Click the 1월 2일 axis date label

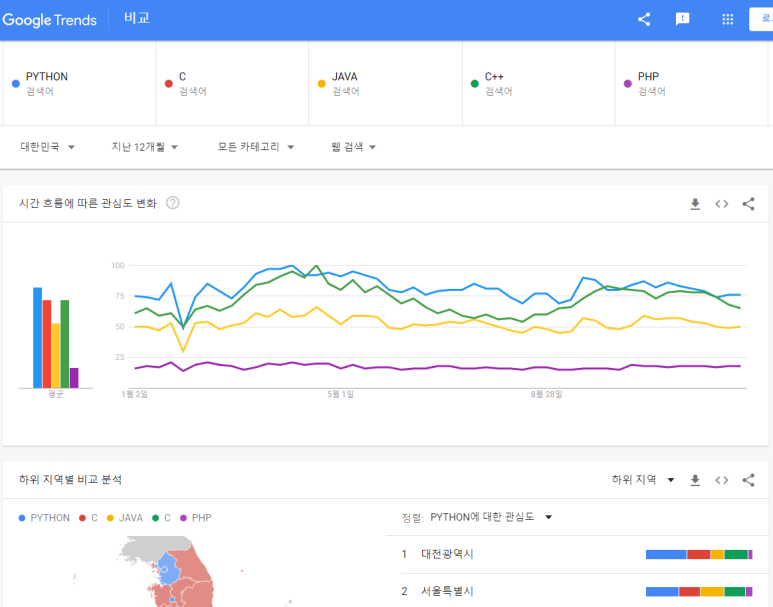(135, 394)
